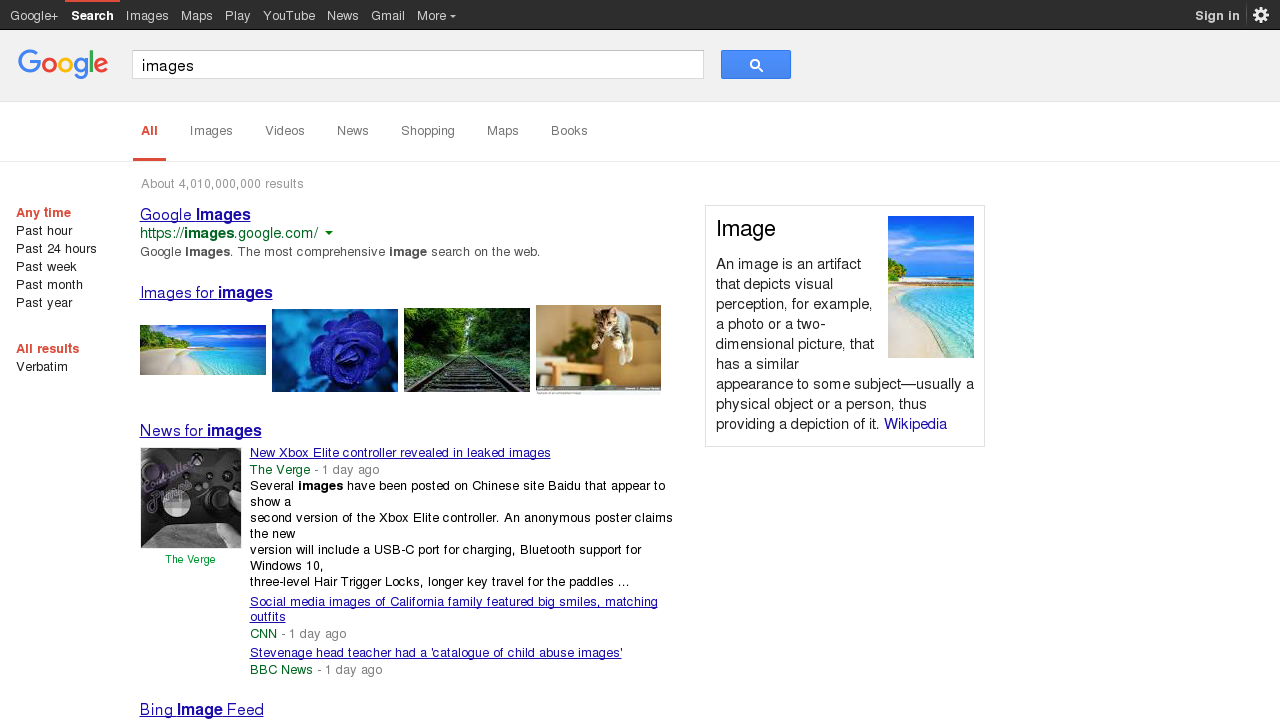
Task: Click The Verge label under news thumbnail
Action: pos(190,559)
